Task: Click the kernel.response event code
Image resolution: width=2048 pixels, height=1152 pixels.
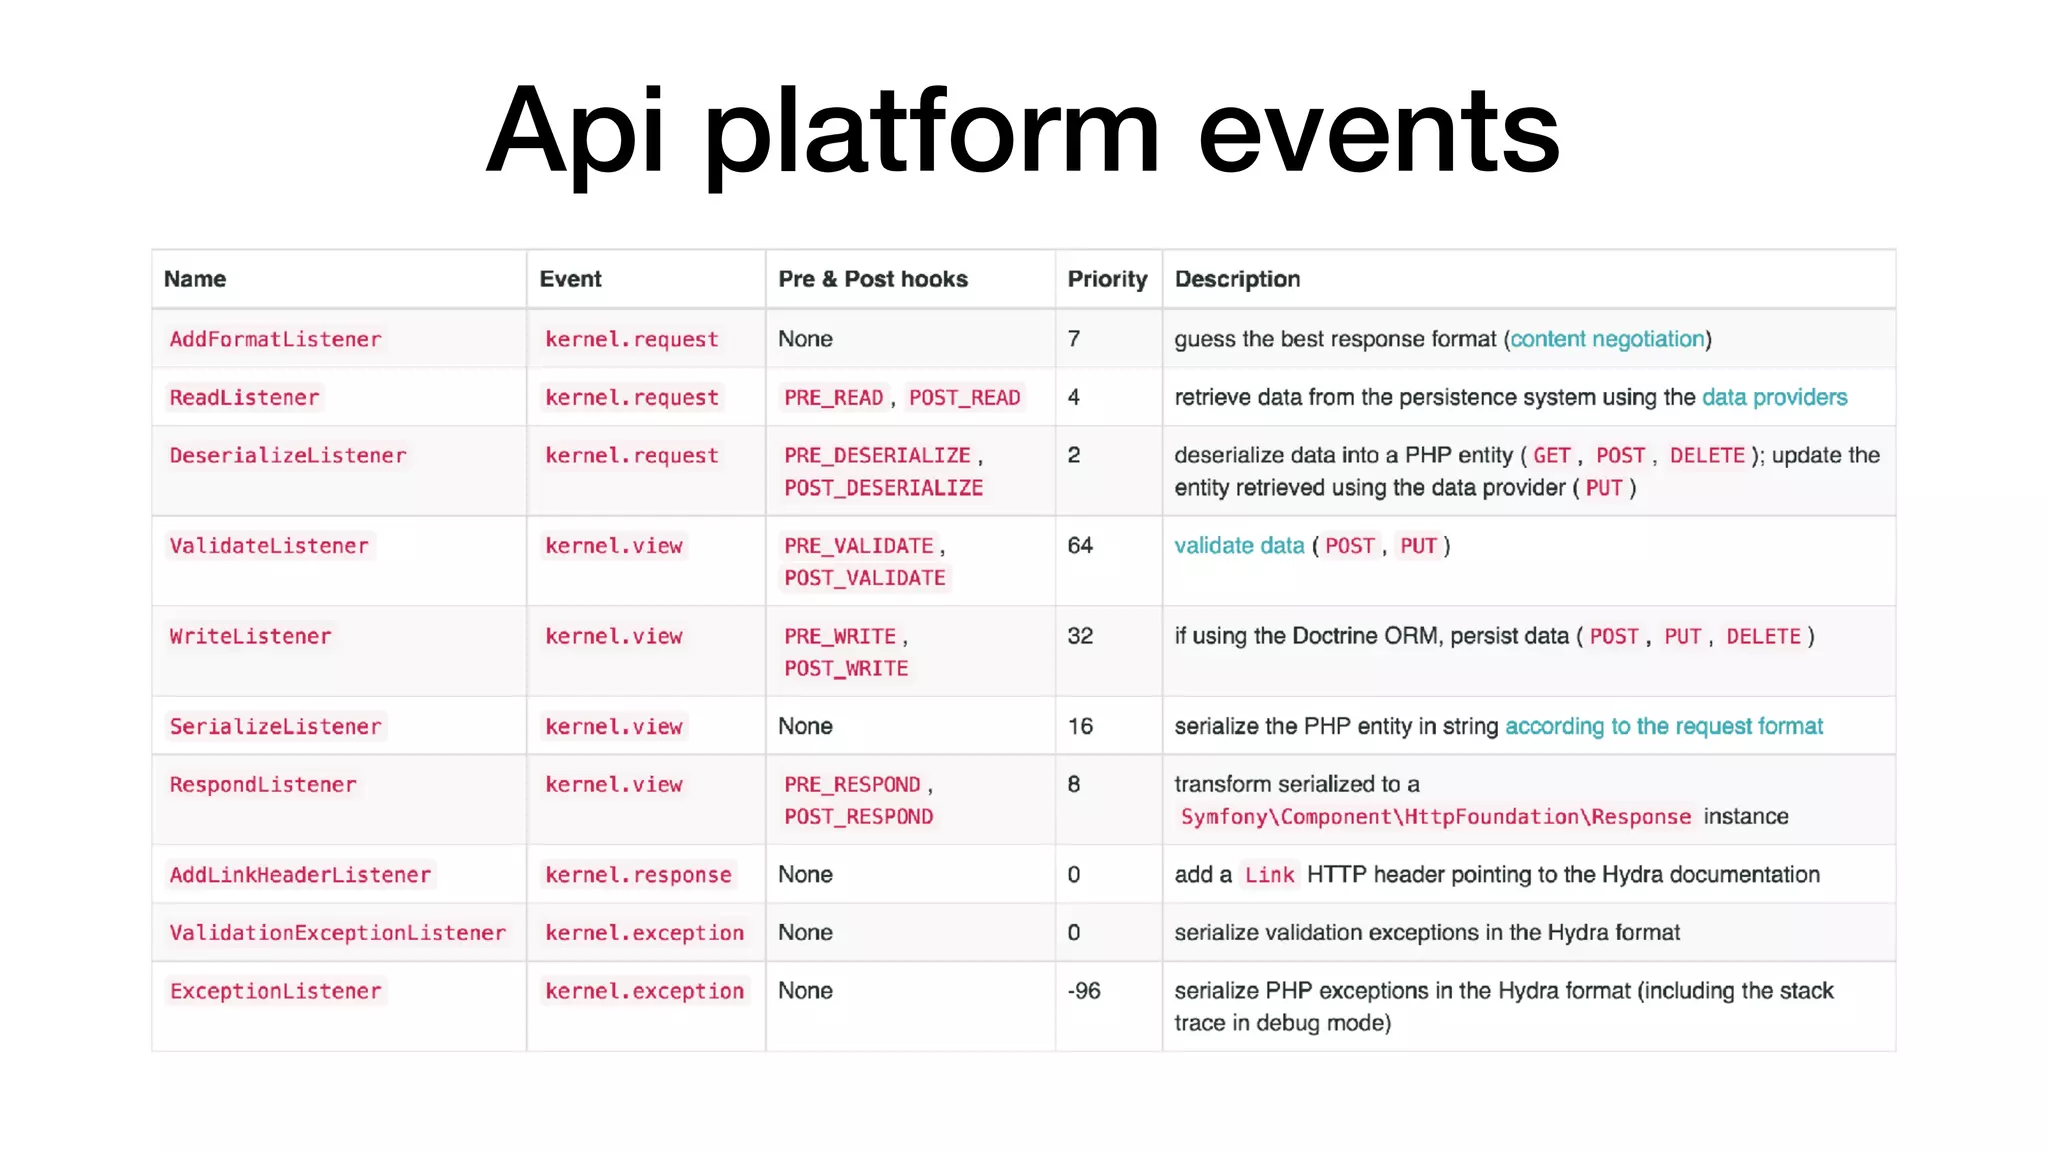Action: point(638,874)
